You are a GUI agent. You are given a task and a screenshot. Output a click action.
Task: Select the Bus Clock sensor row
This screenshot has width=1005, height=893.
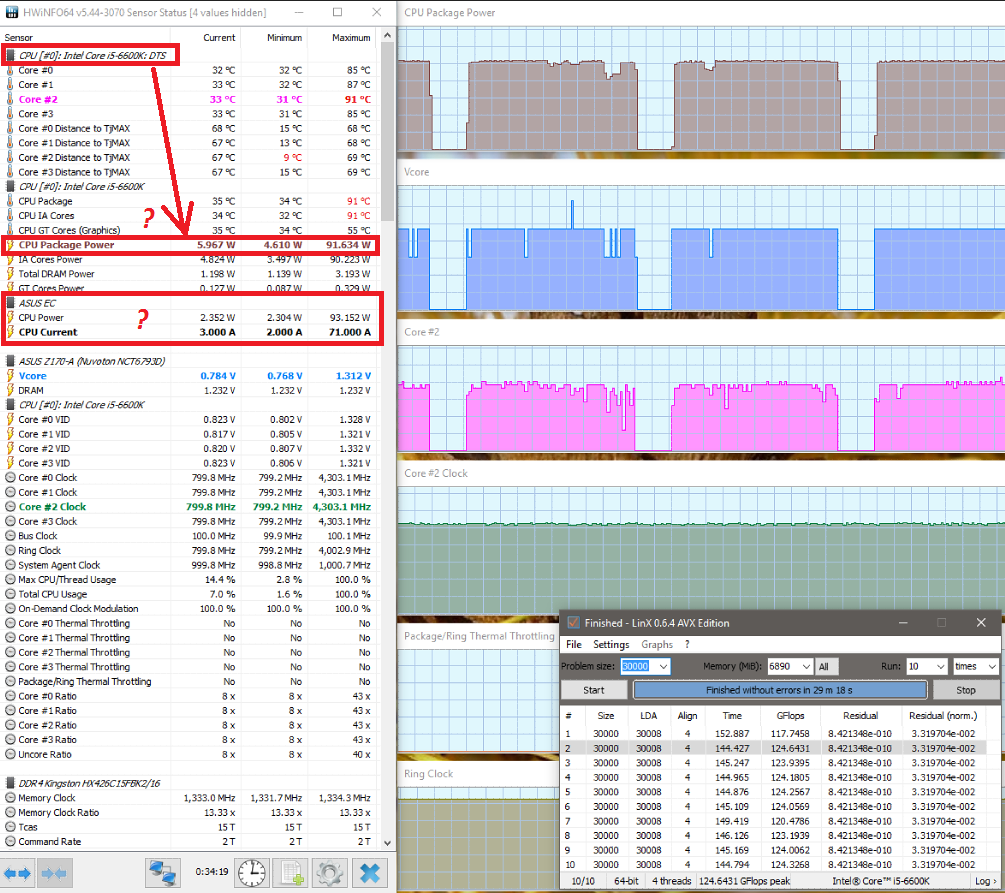tap(190, 536)
